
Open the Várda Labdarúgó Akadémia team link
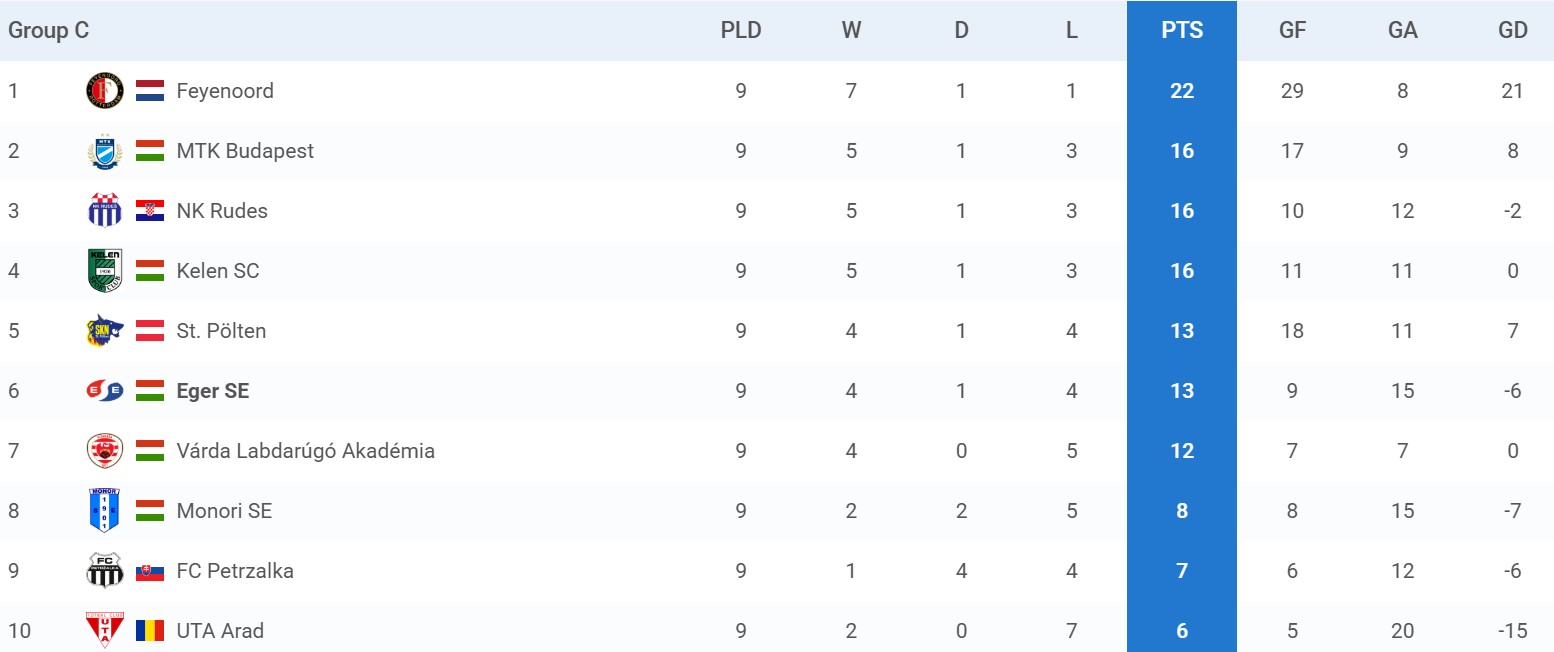click(306, 451)
